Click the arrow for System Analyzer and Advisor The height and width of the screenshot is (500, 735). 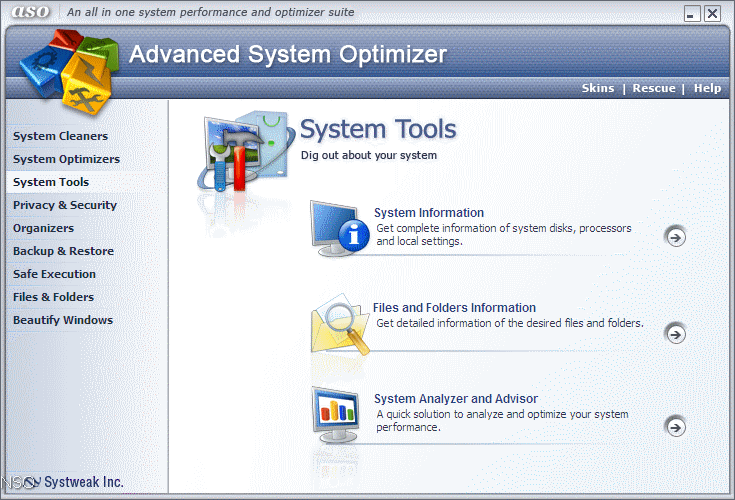[x=675, y=427]
